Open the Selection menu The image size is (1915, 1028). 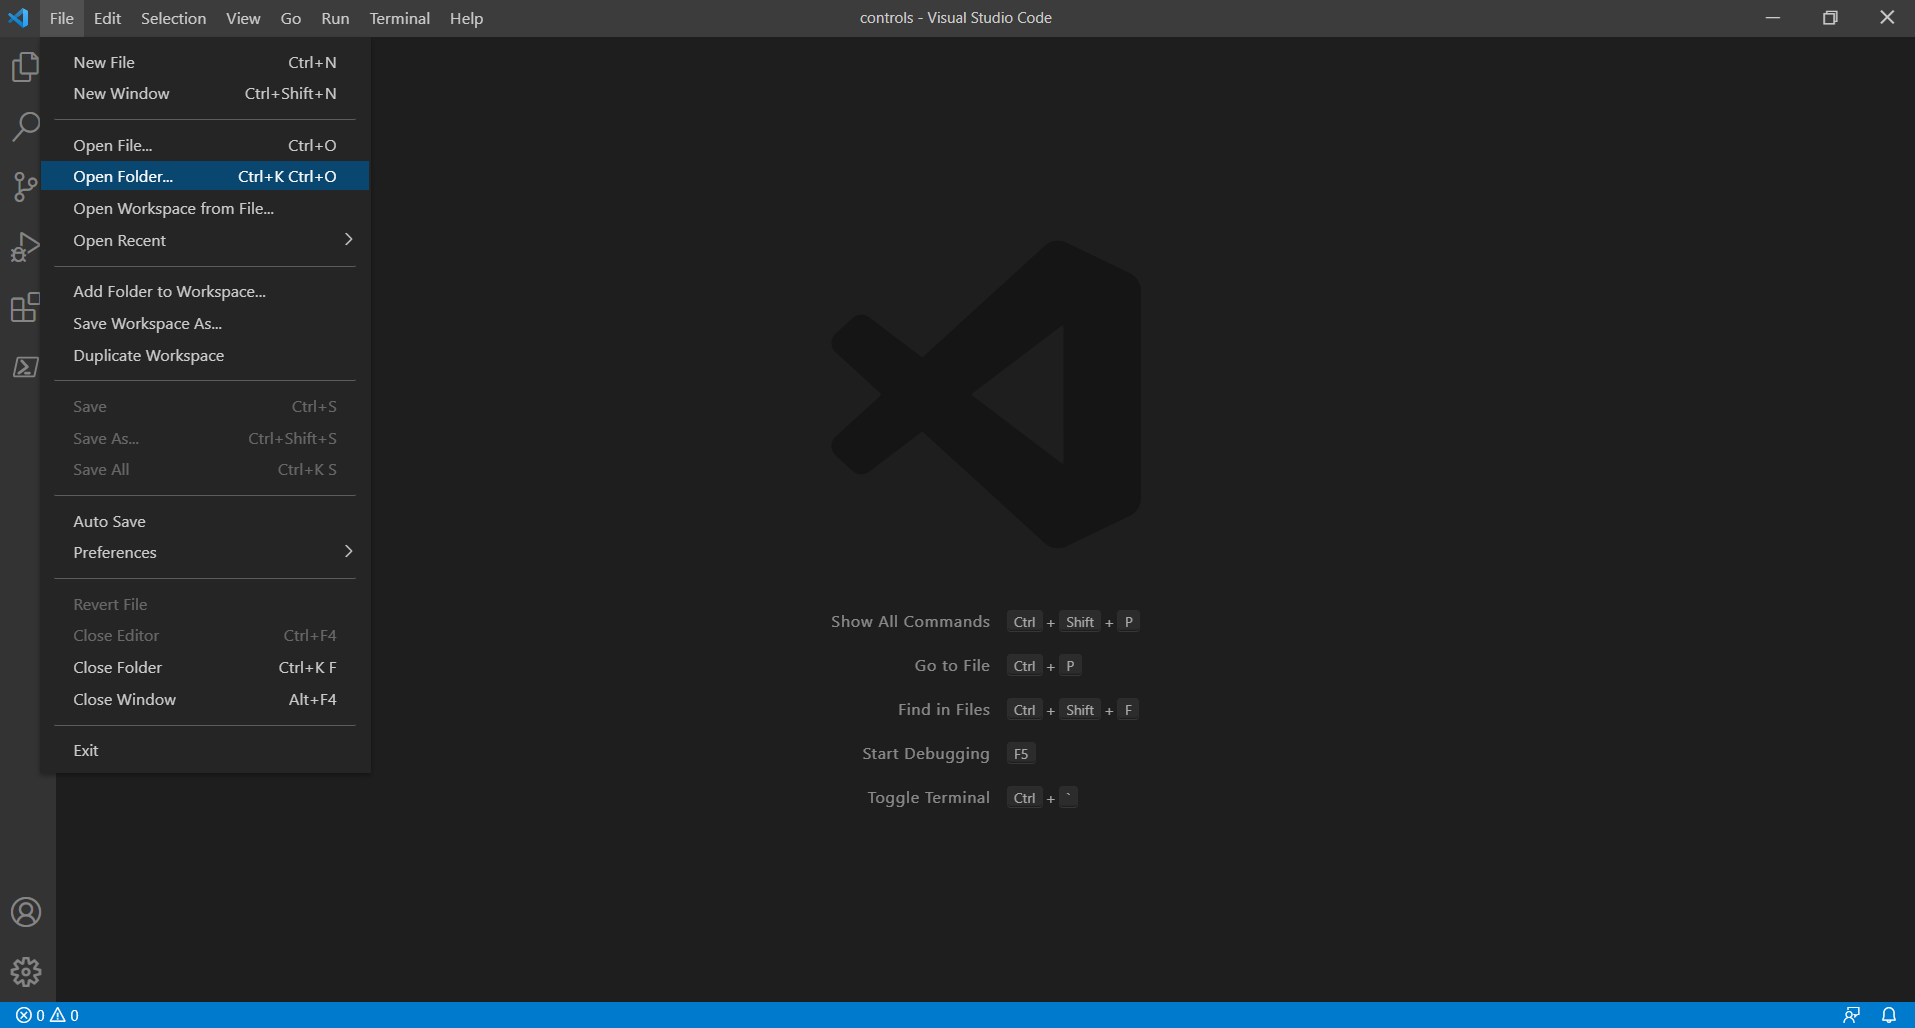(x=173, y=18)
